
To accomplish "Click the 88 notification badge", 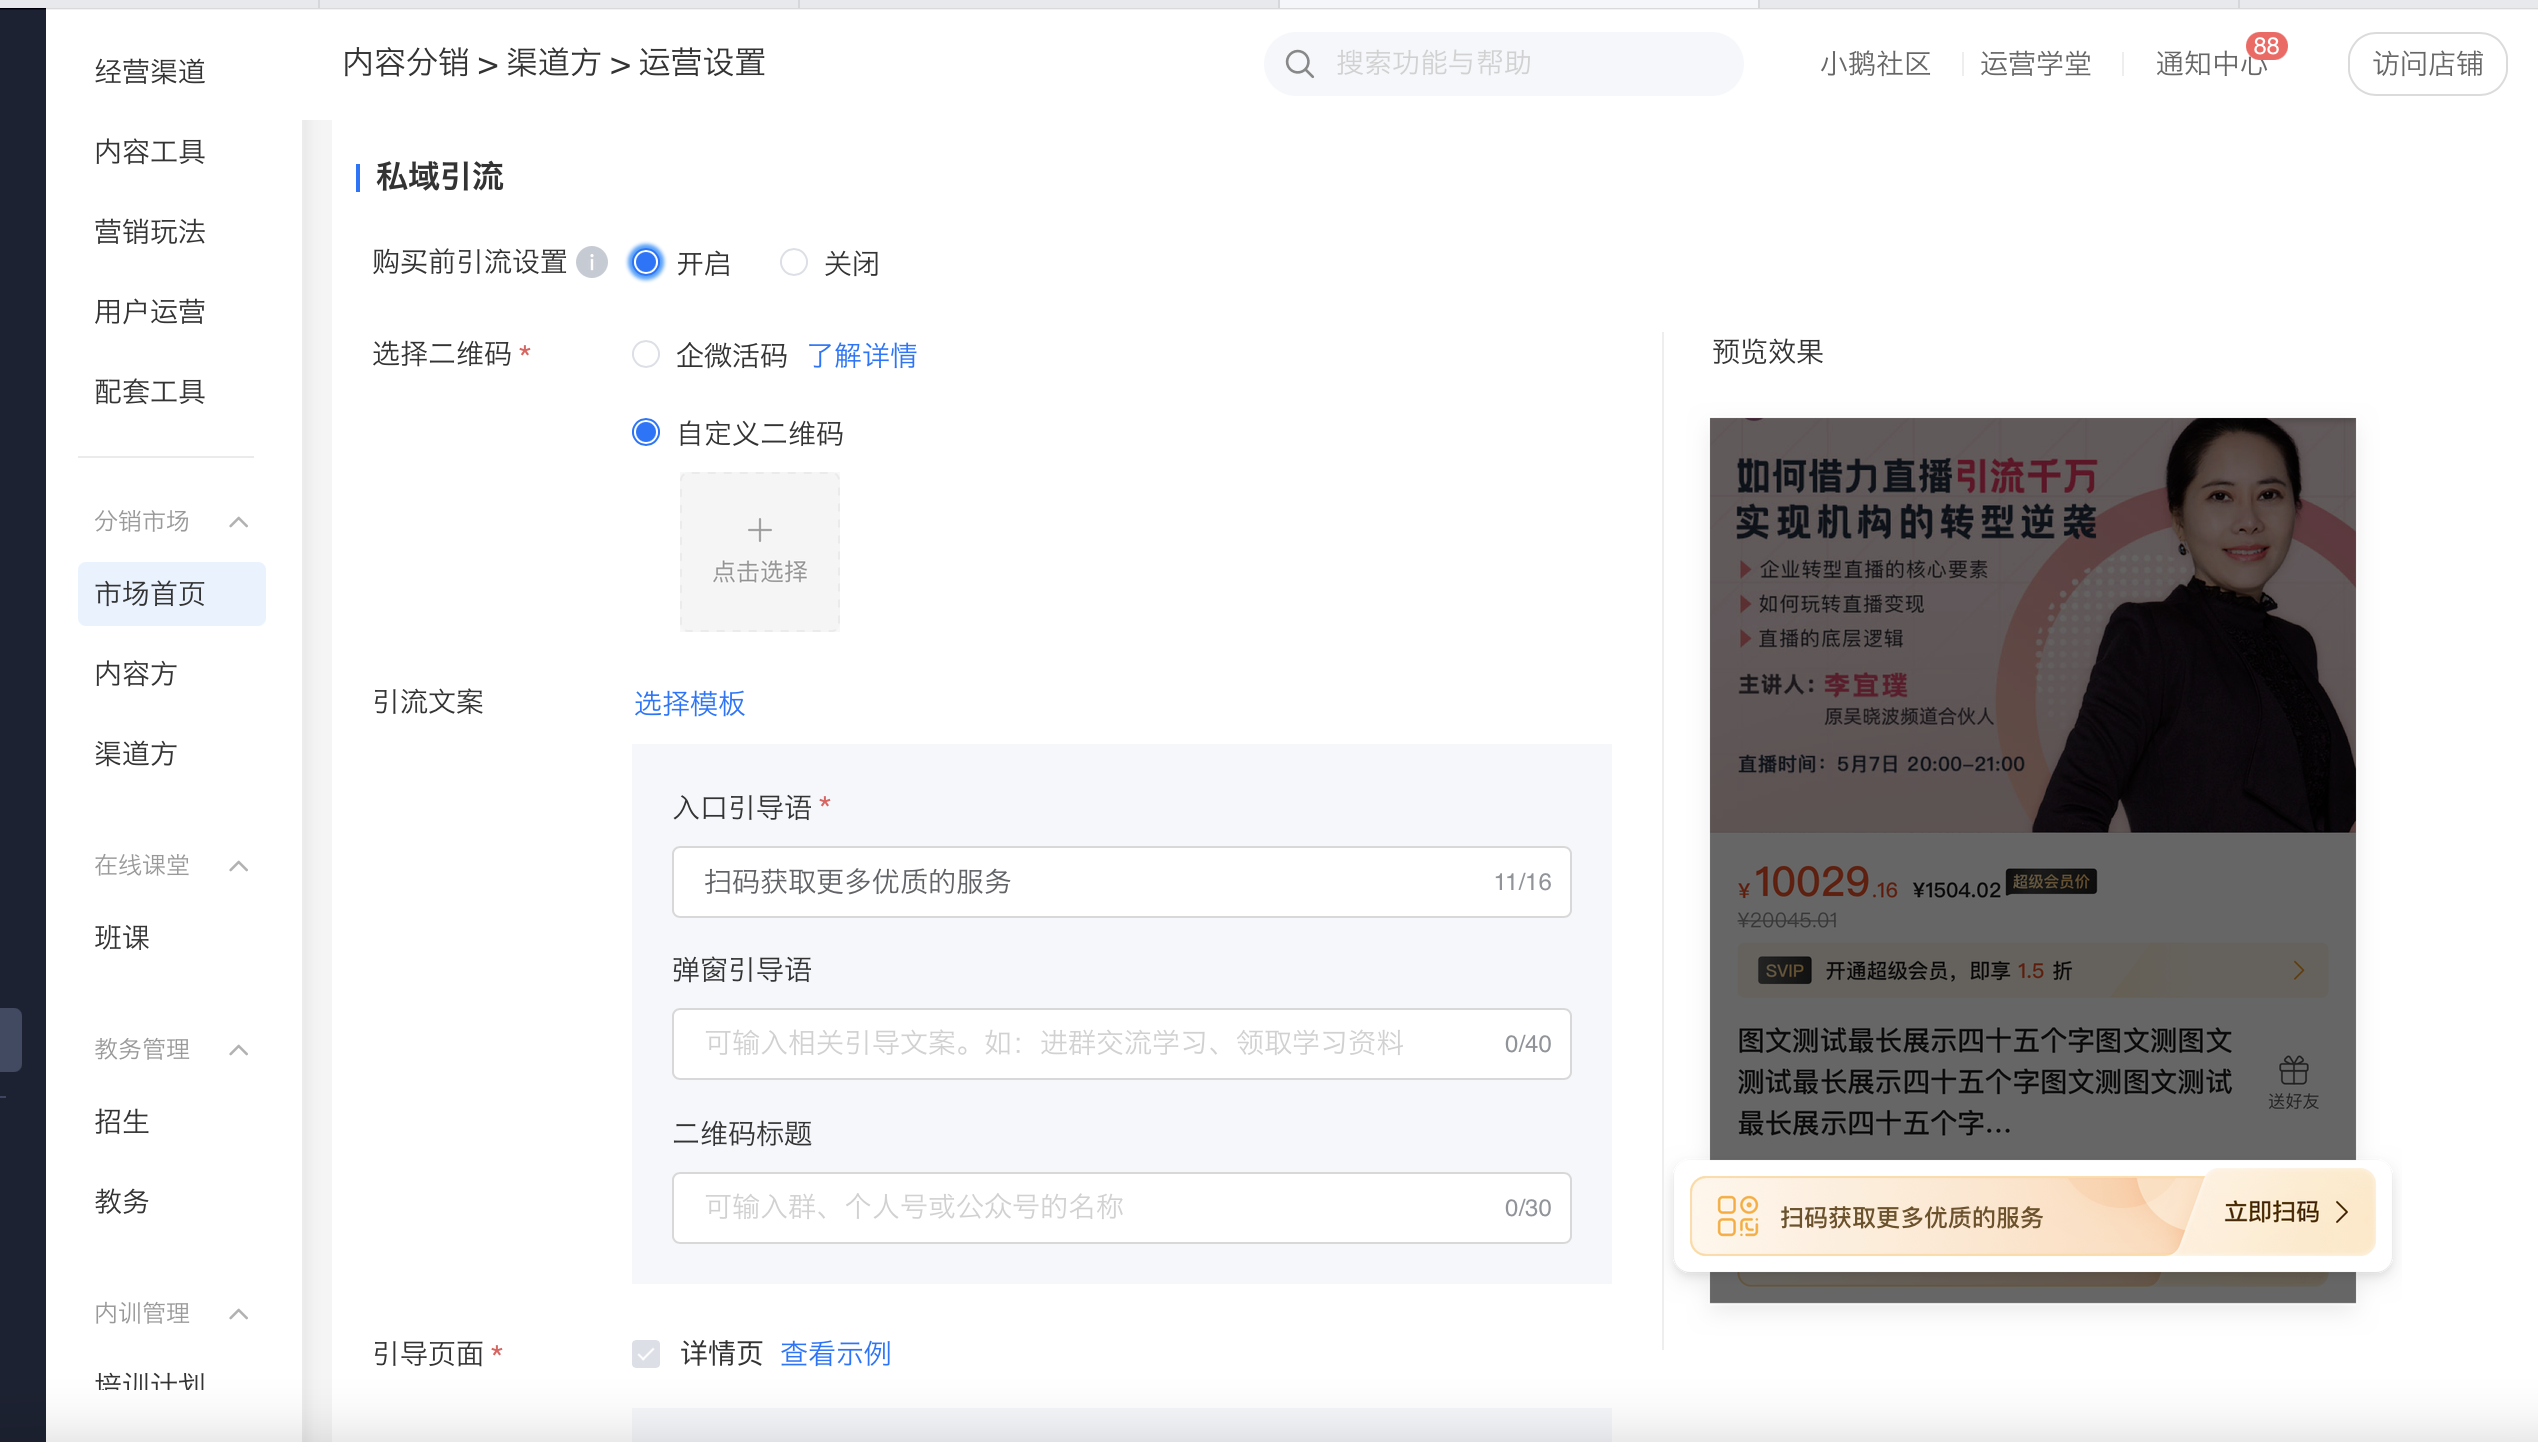I will (2265, 46).
